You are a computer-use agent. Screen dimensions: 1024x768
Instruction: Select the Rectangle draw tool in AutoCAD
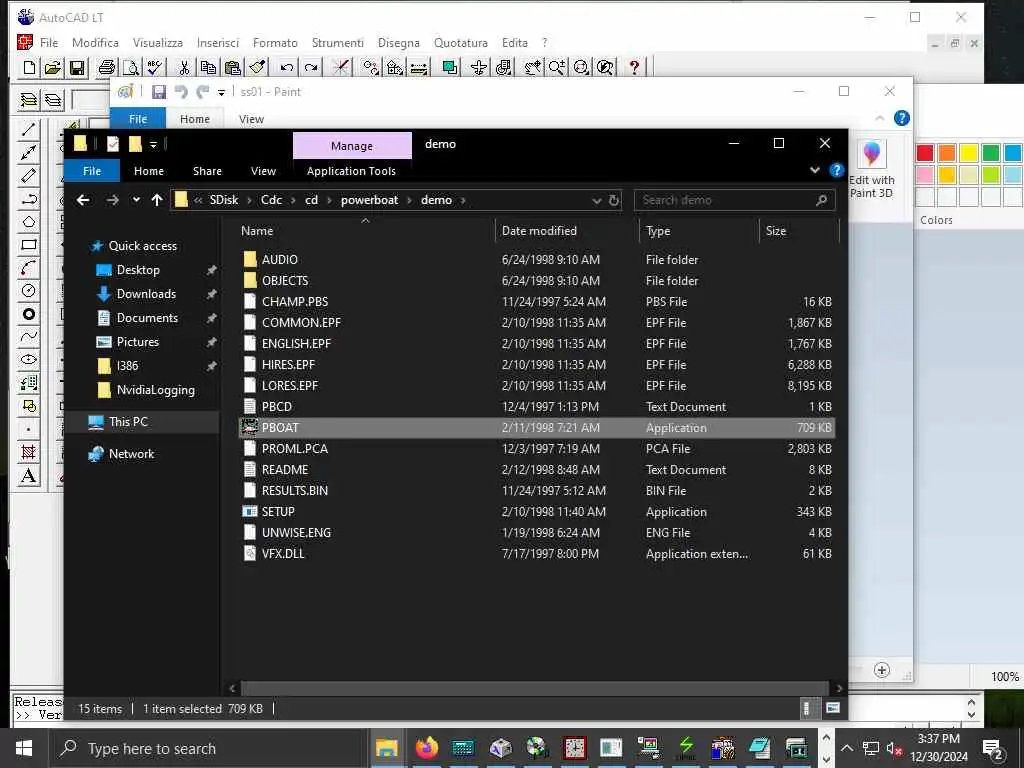pyautogui.click(x=28, y=245)
